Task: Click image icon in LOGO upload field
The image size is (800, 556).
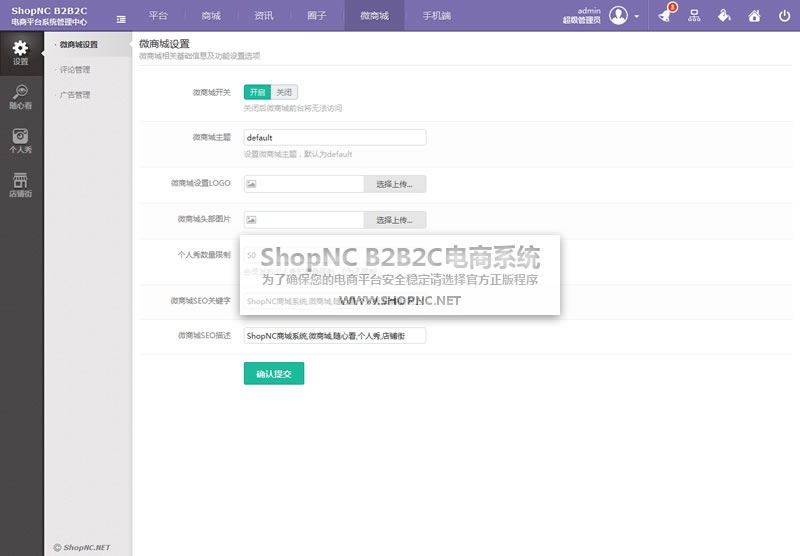Action: 251,184
